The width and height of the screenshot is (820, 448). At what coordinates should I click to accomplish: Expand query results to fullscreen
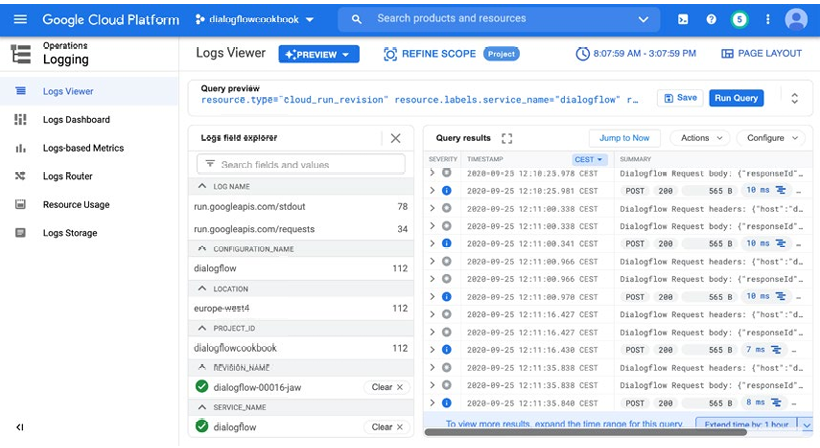pos(507,138)
